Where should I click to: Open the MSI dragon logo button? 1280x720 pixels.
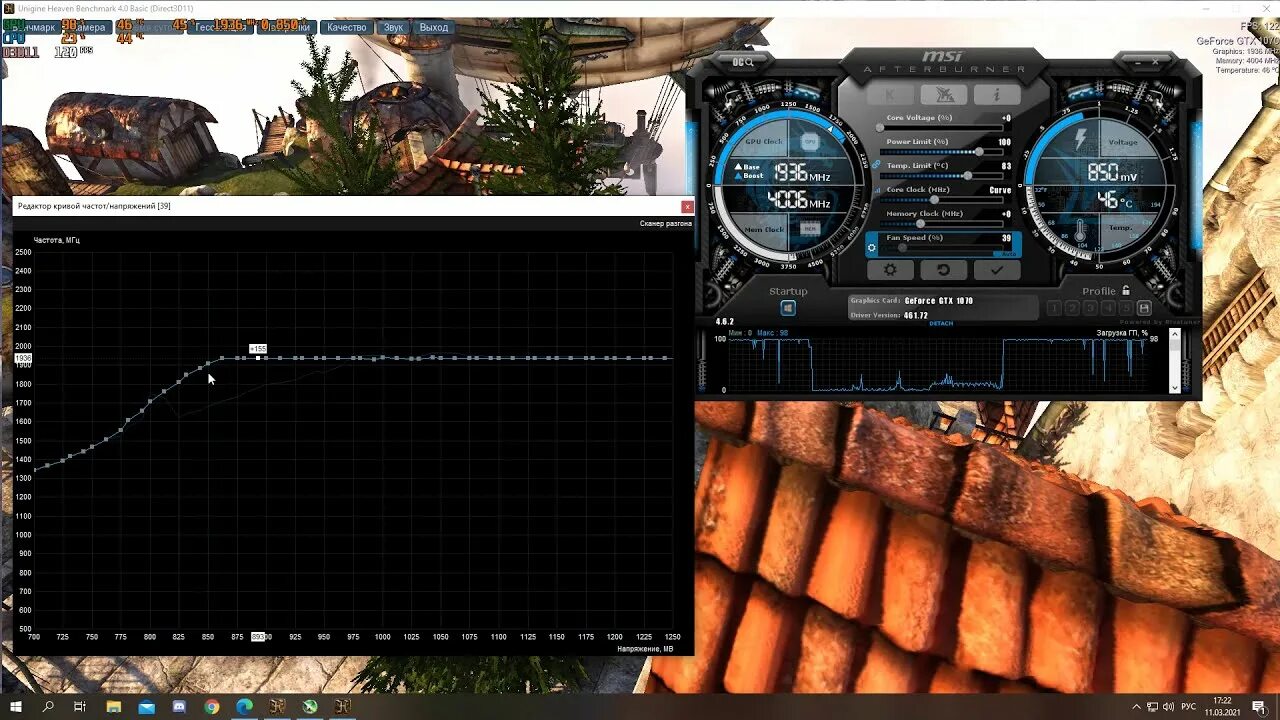tap(943, 95)
